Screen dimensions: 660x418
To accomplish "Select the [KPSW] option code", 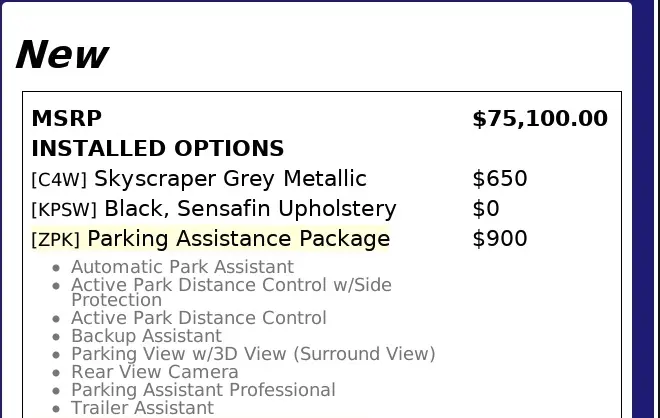I will click(64, 210).
